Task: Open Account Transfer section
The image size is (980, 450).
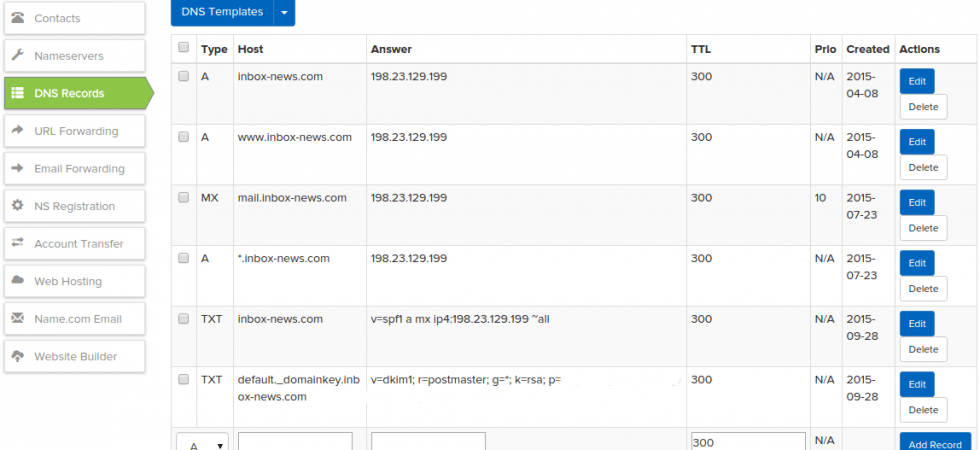Action: click(74, 243)
